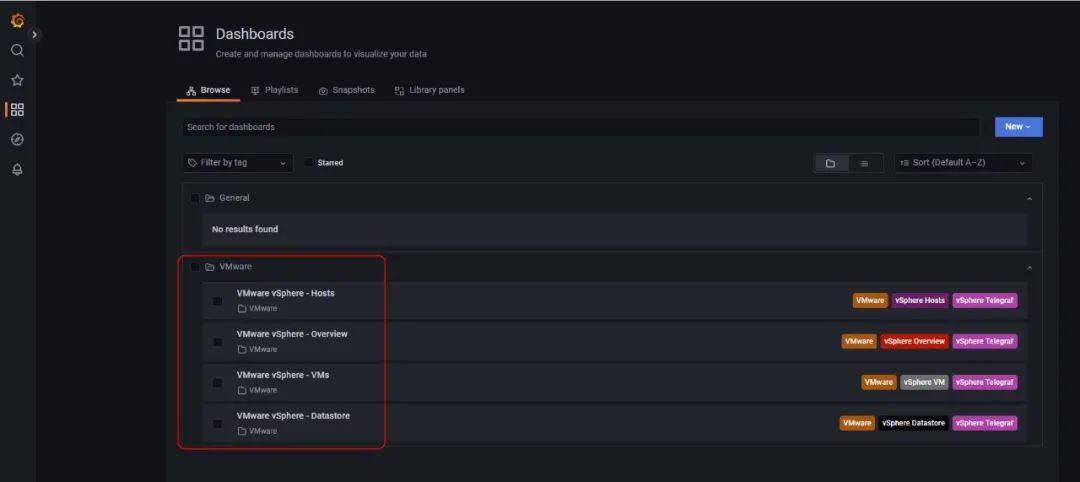Collapse the General folder section
This screenshot has height=482, width=1080.
click(x=1029, y=198)
